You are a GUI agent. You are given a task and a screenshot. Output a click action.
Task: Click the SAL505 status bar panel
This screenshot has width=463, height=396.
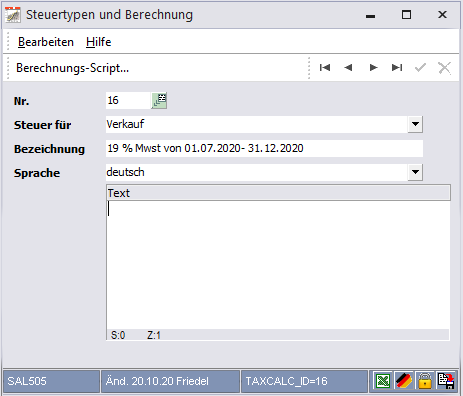pyautogui.click(x=51, y=381)
